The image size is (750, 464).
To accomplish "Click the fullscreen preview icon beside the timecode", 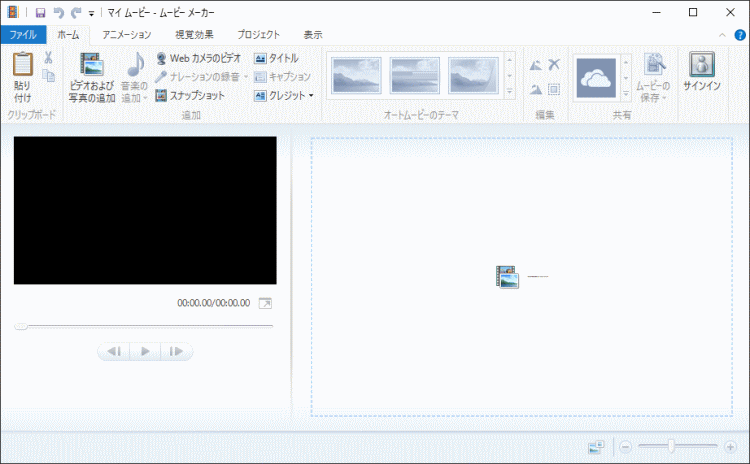I will tap(265, 303).
